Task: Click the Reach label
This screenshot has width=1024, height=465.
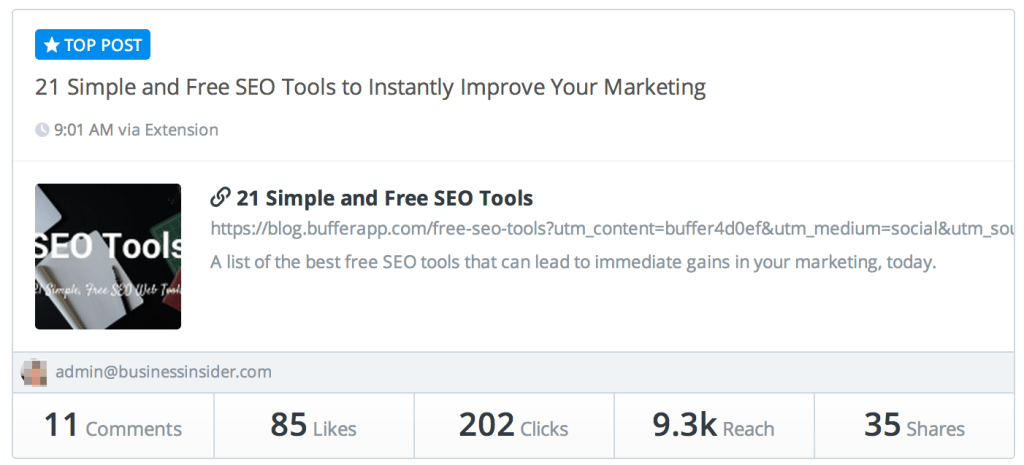Action: click(748, 429)
